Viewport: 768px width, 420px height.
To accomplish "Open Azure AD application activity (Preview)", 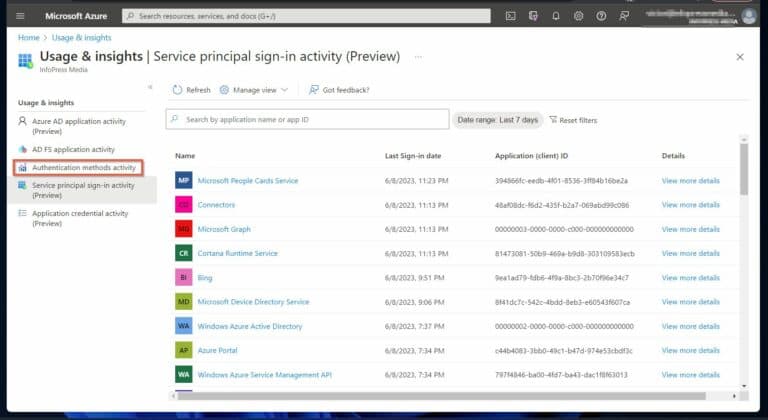I will click(x=79, y=126).
